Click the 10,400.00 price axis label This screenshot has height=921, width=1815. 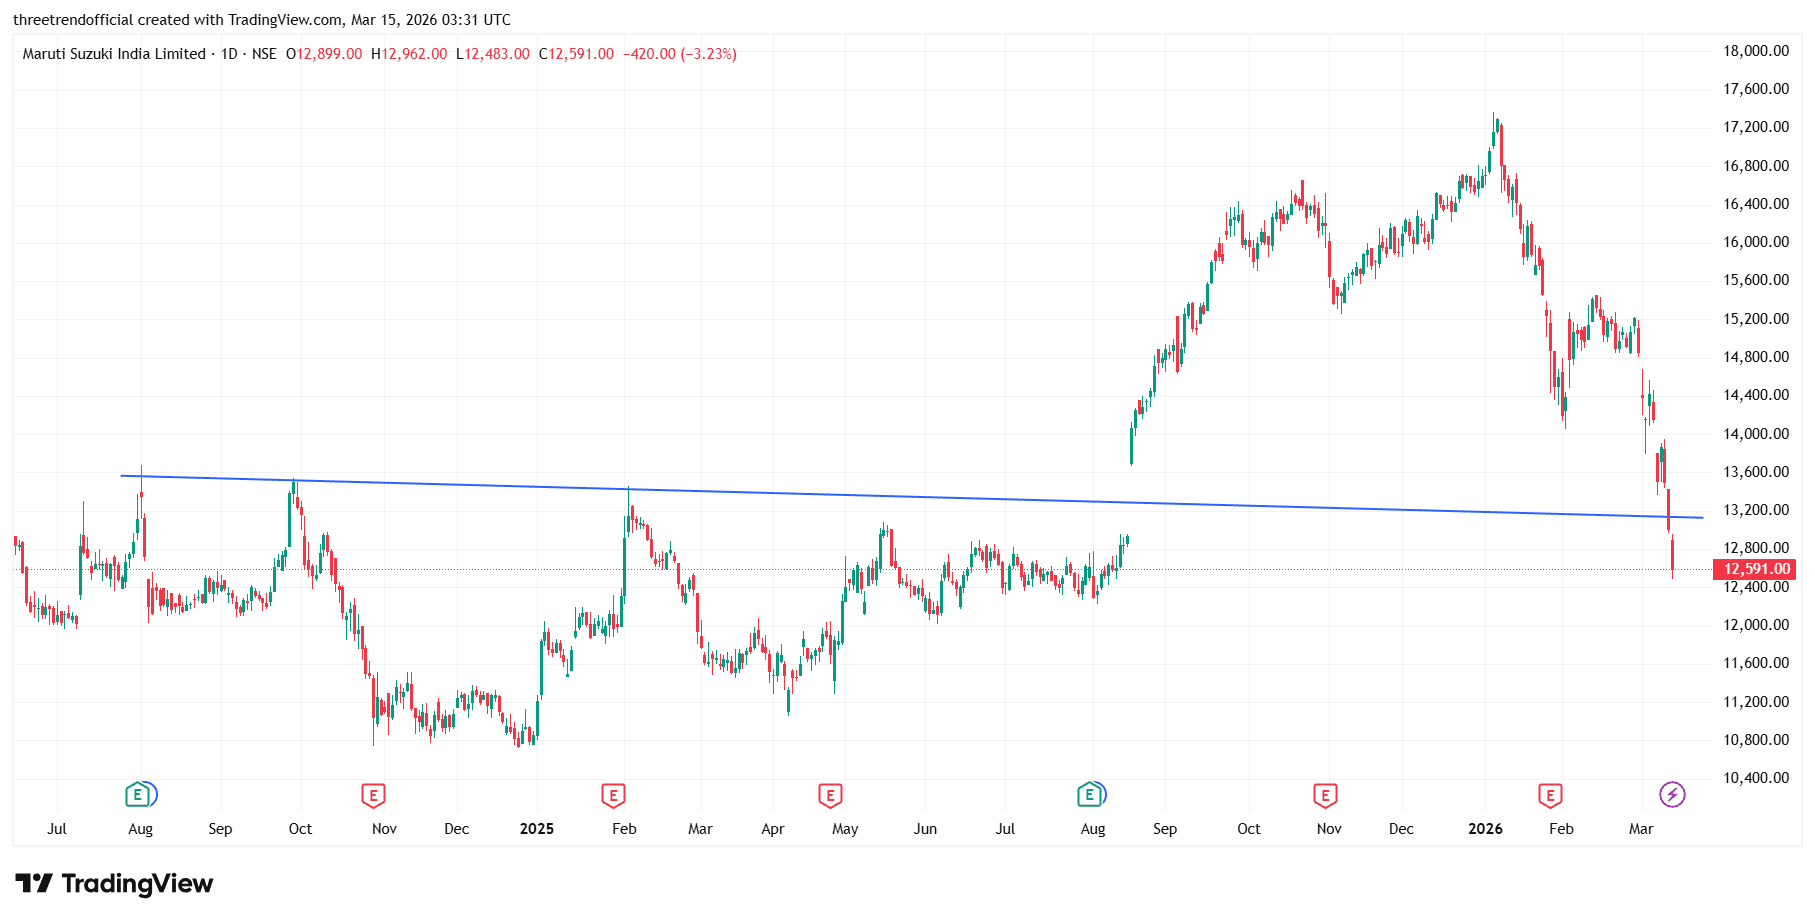click(x=1756, y=778)
